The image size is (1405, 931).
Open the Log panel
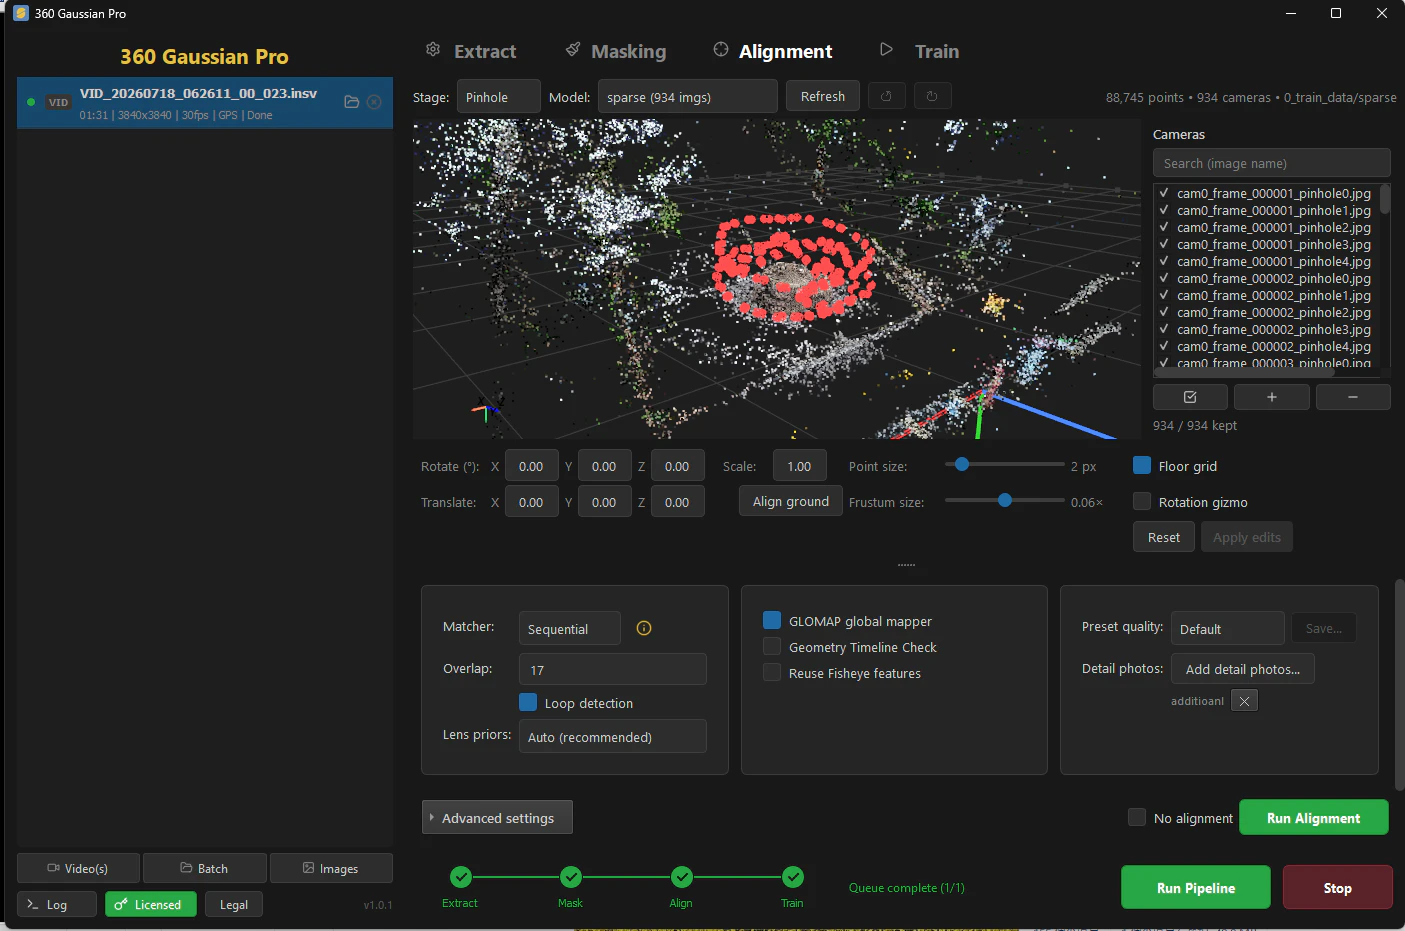[x=57, y=904]
